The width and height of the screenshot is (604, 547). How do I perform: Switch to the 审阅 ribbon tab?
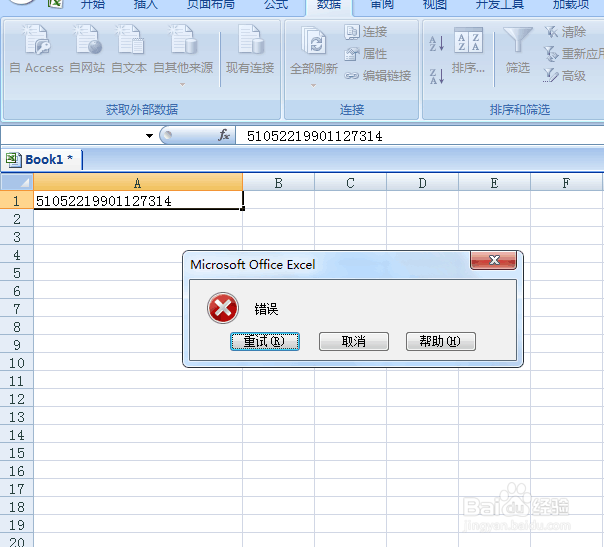coord(382,5)
